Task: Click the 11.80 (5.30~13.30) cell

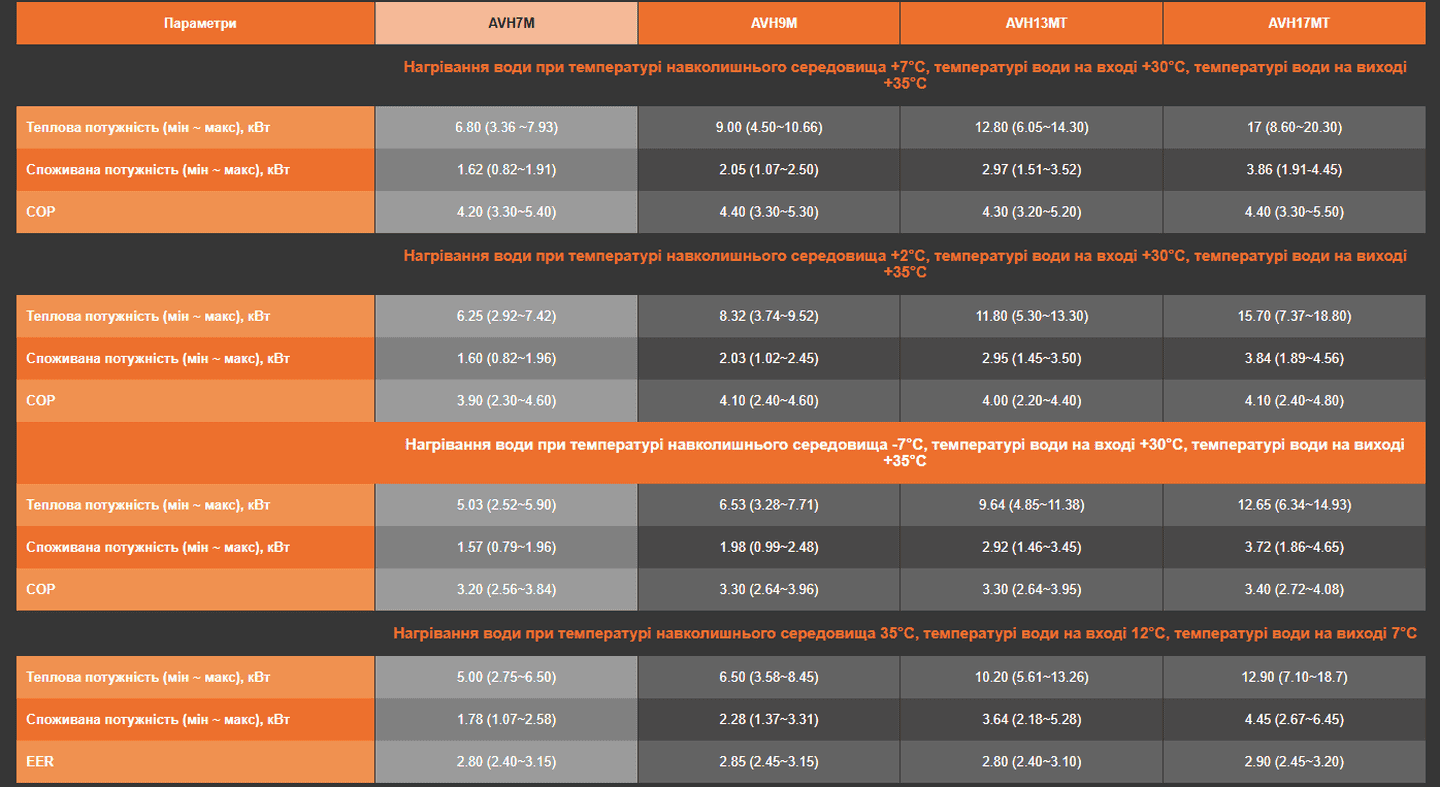Action: tap(1031, 316)
